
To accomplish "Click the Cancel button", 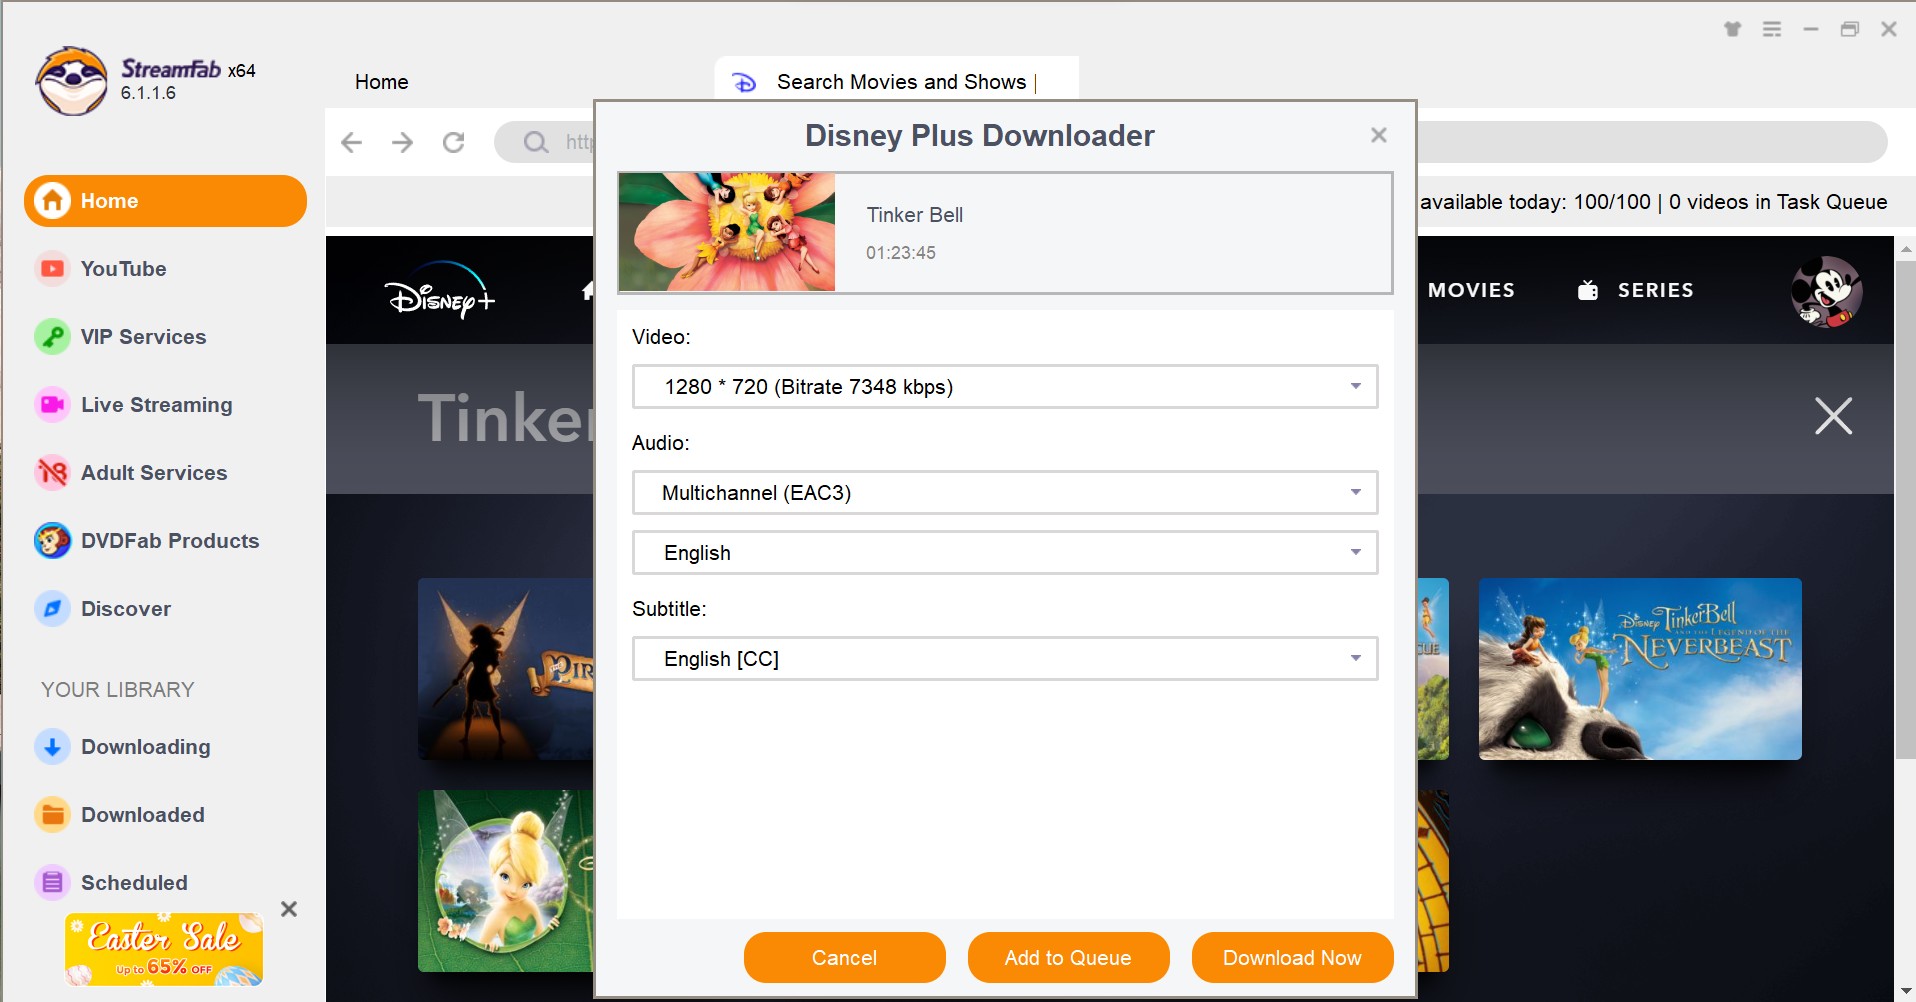I will tap(844, 958).
